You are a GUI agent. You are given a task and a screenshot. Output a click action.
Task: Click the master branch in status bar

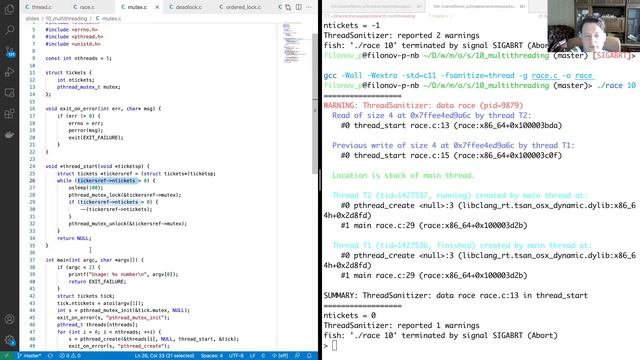(x=29, y=356)
